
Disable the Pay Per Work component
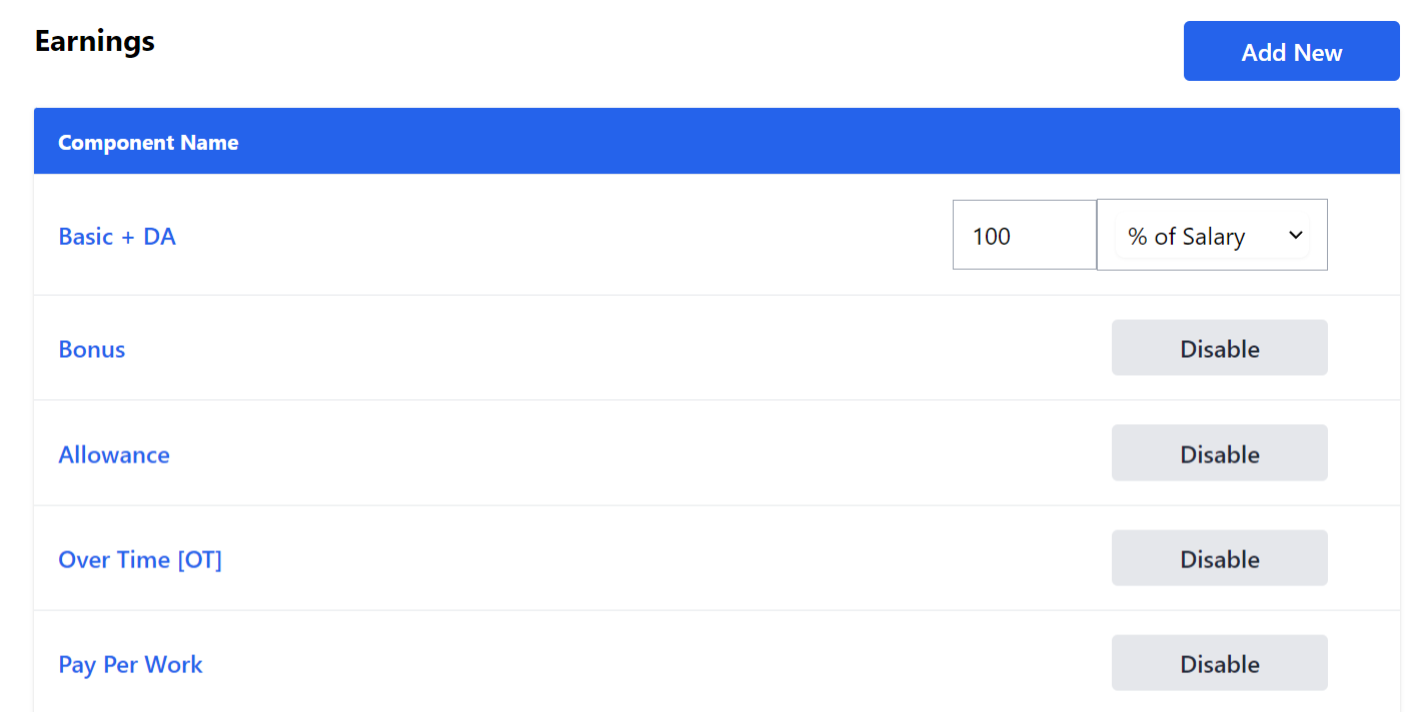pyautogui.click(x=1219, y=664)
